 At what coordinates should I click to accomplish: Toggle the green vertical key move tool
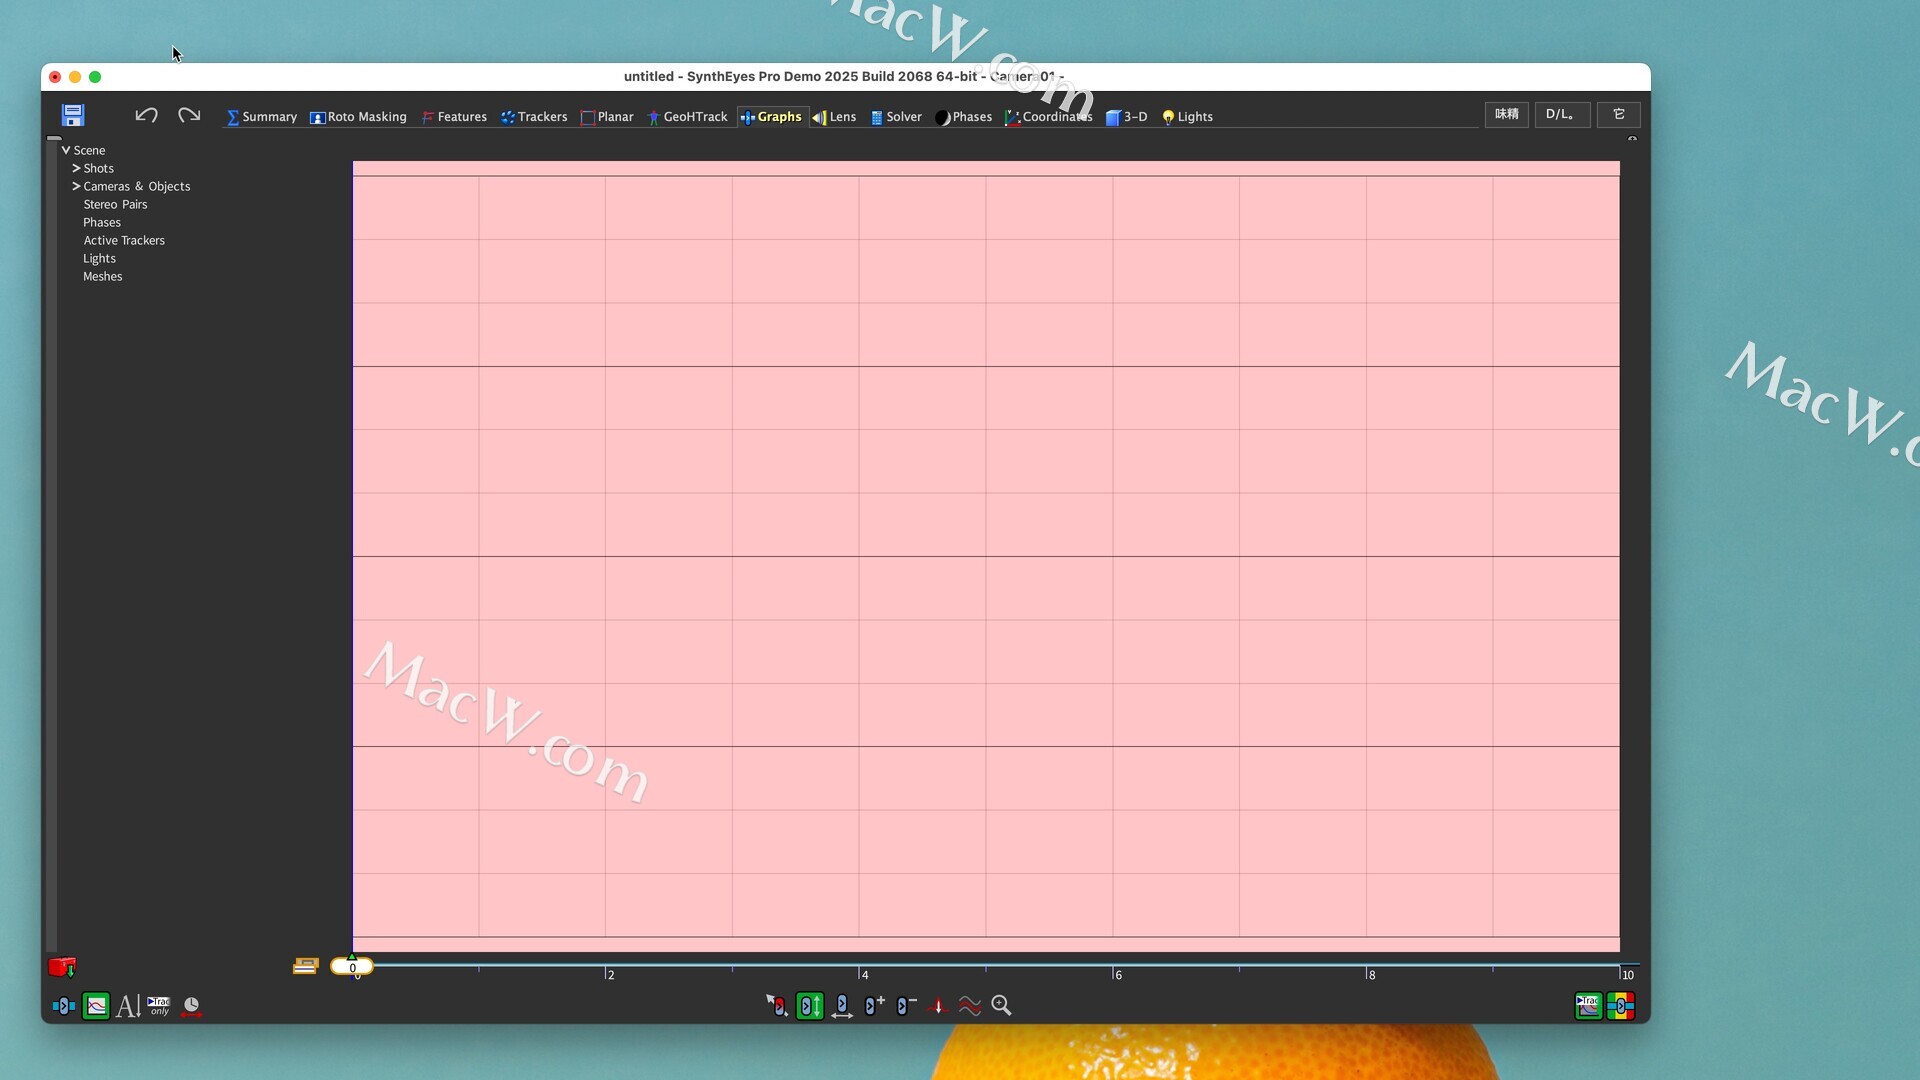click(810, 1005)
